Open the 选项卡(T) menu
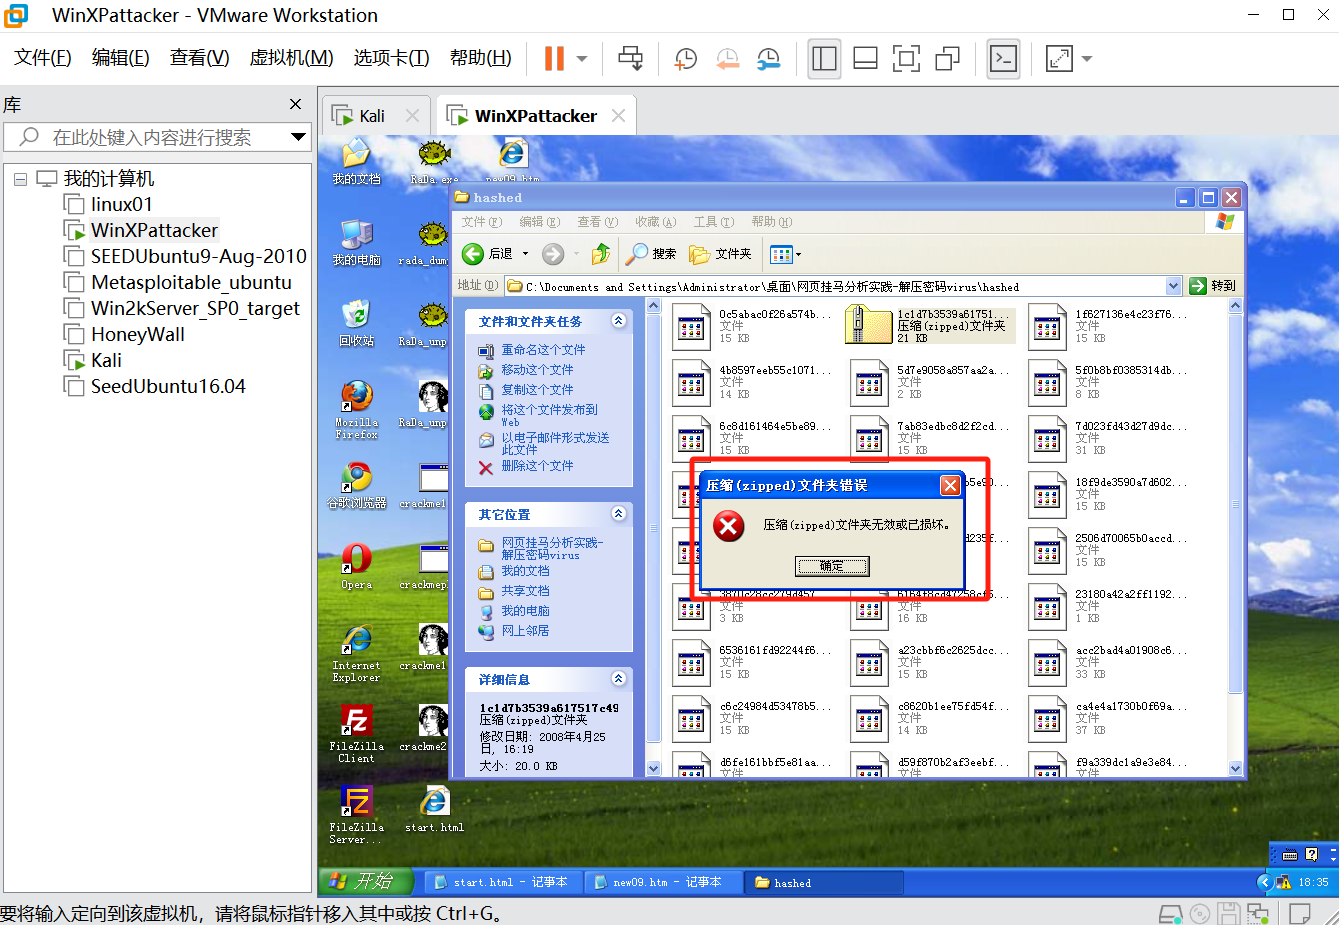 point(391,58)
